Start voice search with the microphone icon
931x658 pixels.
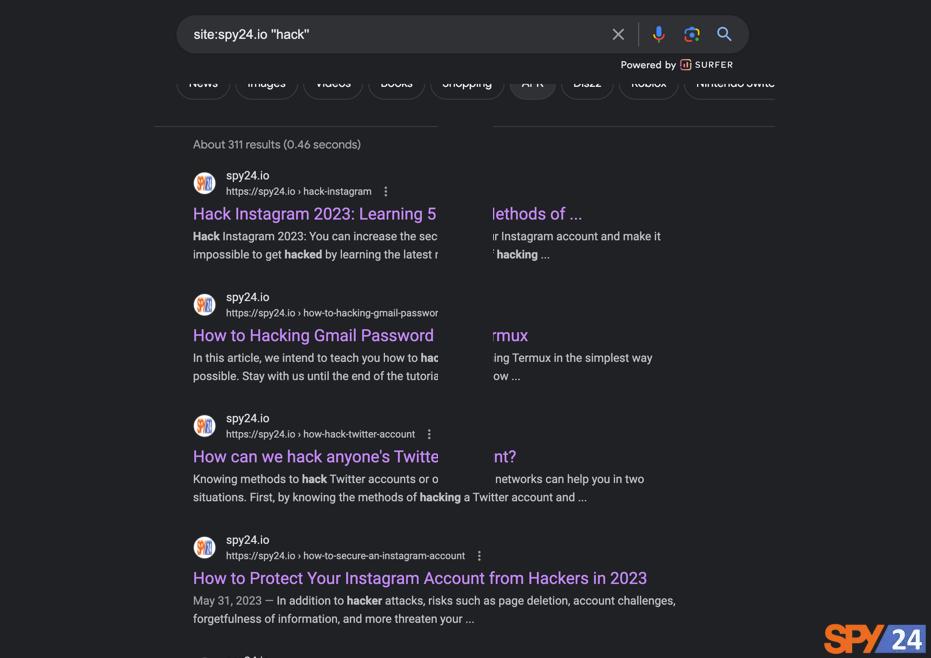coord(658,34)
